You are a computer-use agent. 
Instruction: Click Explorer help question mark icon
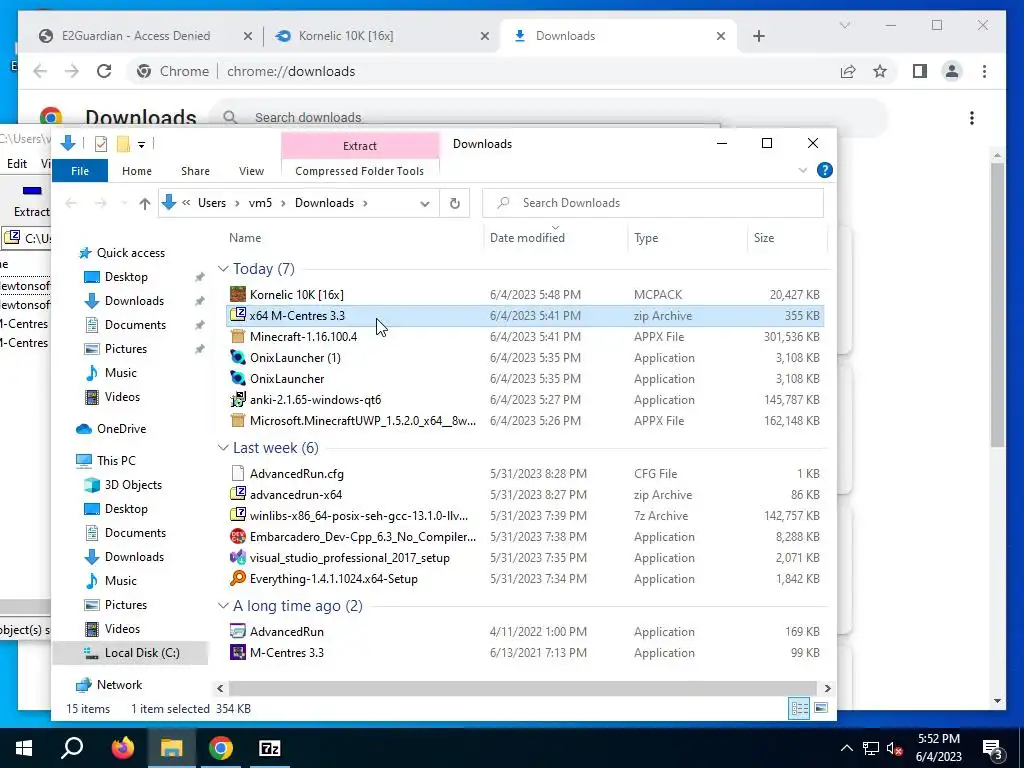point(824,170)
